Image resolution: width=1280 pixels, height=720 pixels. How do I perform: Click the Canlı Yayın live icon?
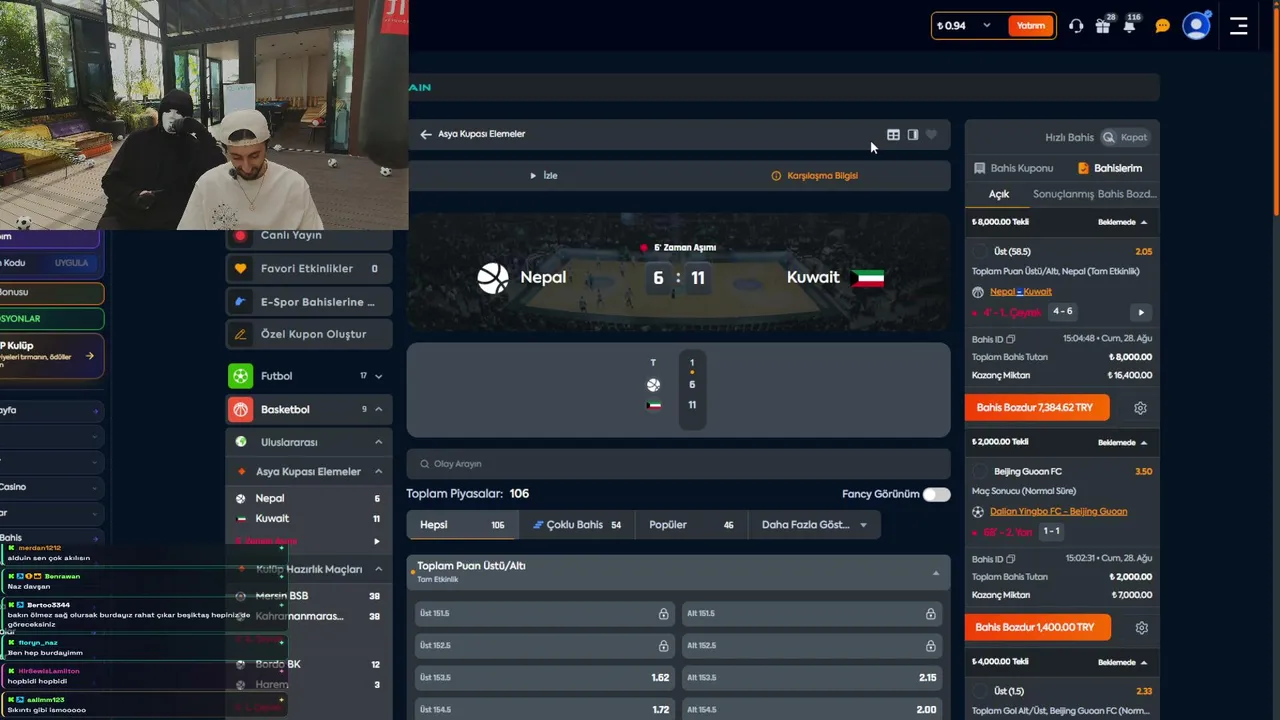[x=240, y=236]
